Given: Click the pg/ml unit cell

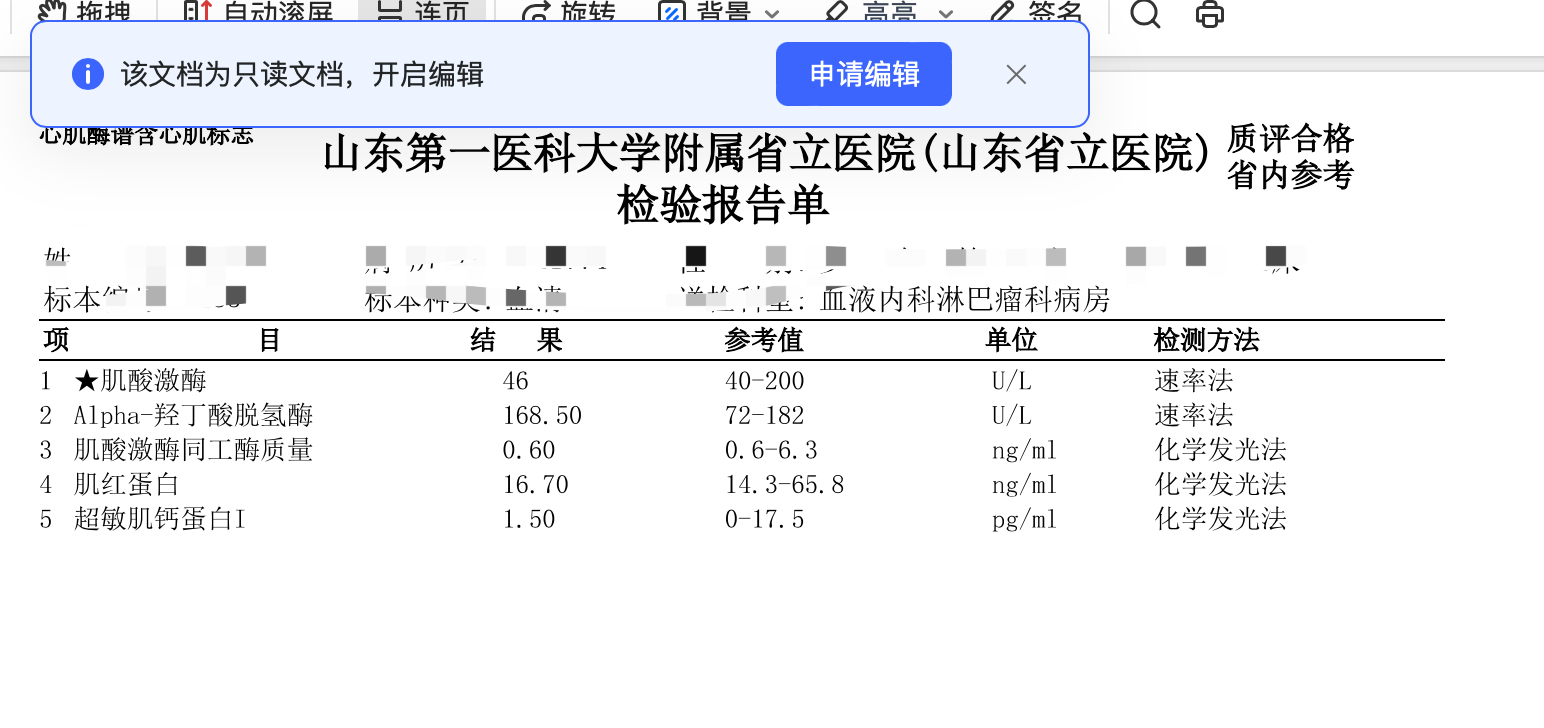Looking at the screenshot, I should pyautogui.click(x=1025, y=520).
